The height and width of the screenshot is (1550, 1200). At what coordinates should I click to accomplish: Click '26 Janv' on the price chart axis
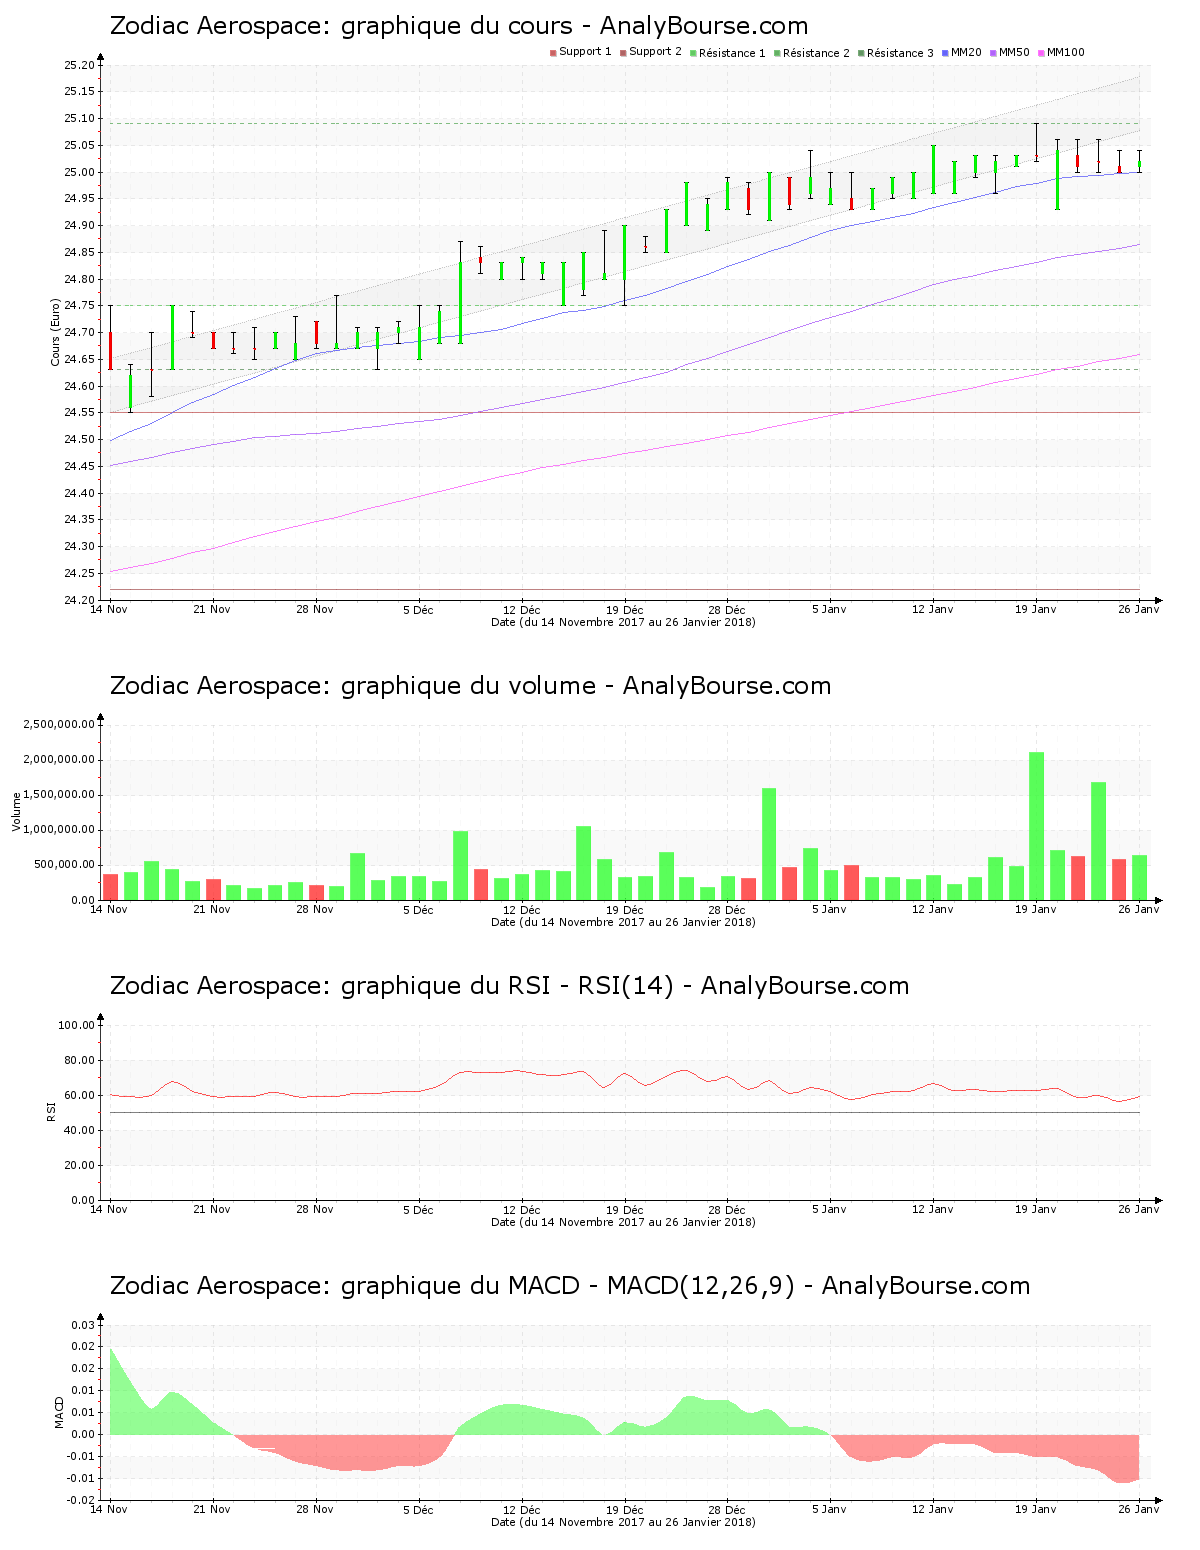tap(1139, 609)
